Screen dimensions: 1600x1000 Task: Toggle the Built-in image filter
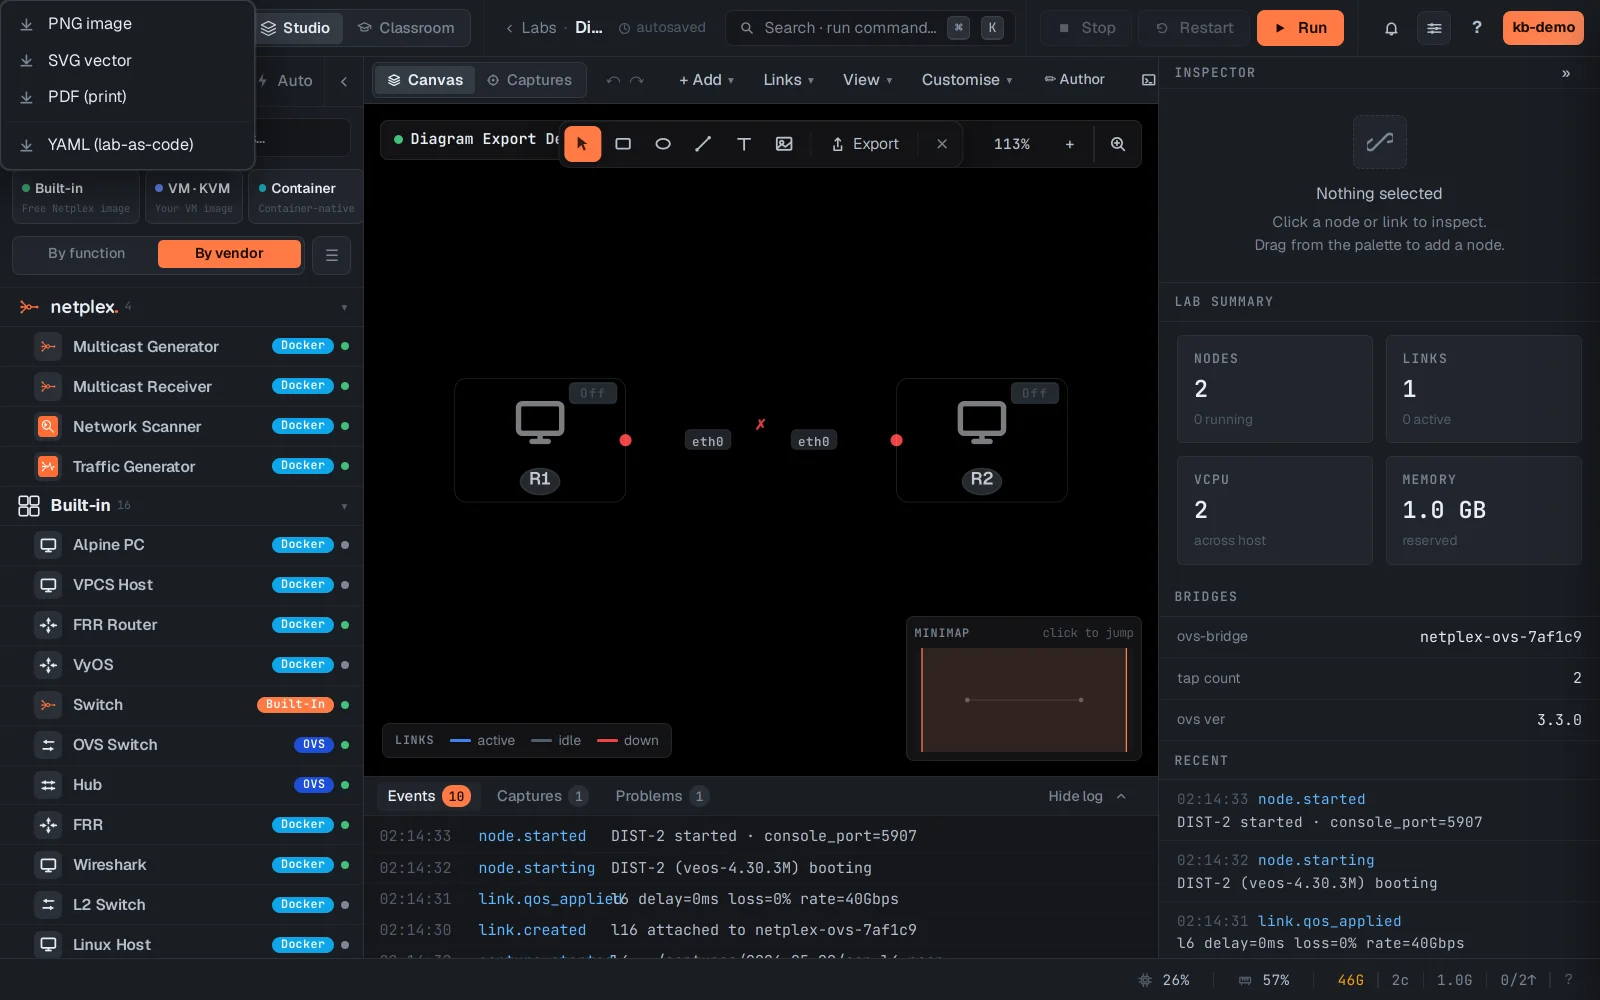click(x=76, y=197)
